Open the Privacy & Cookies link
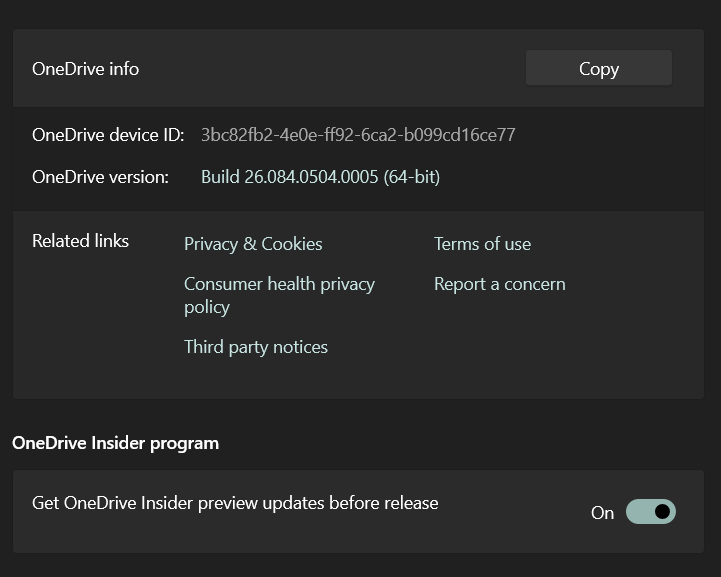The height and width of the screenshot is (577, 721). tap(253, 244)
